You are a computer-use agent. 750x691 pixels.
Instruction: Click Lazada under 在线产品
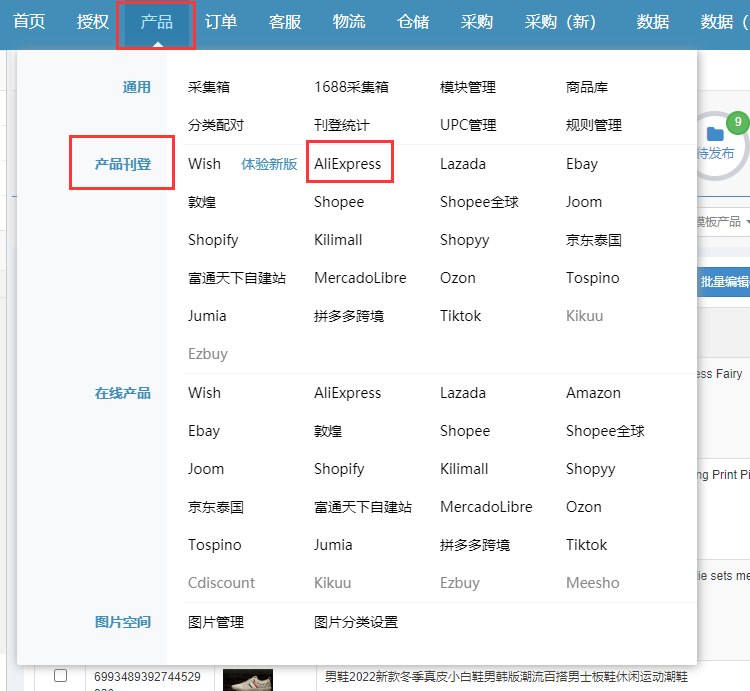click(463, 393)
